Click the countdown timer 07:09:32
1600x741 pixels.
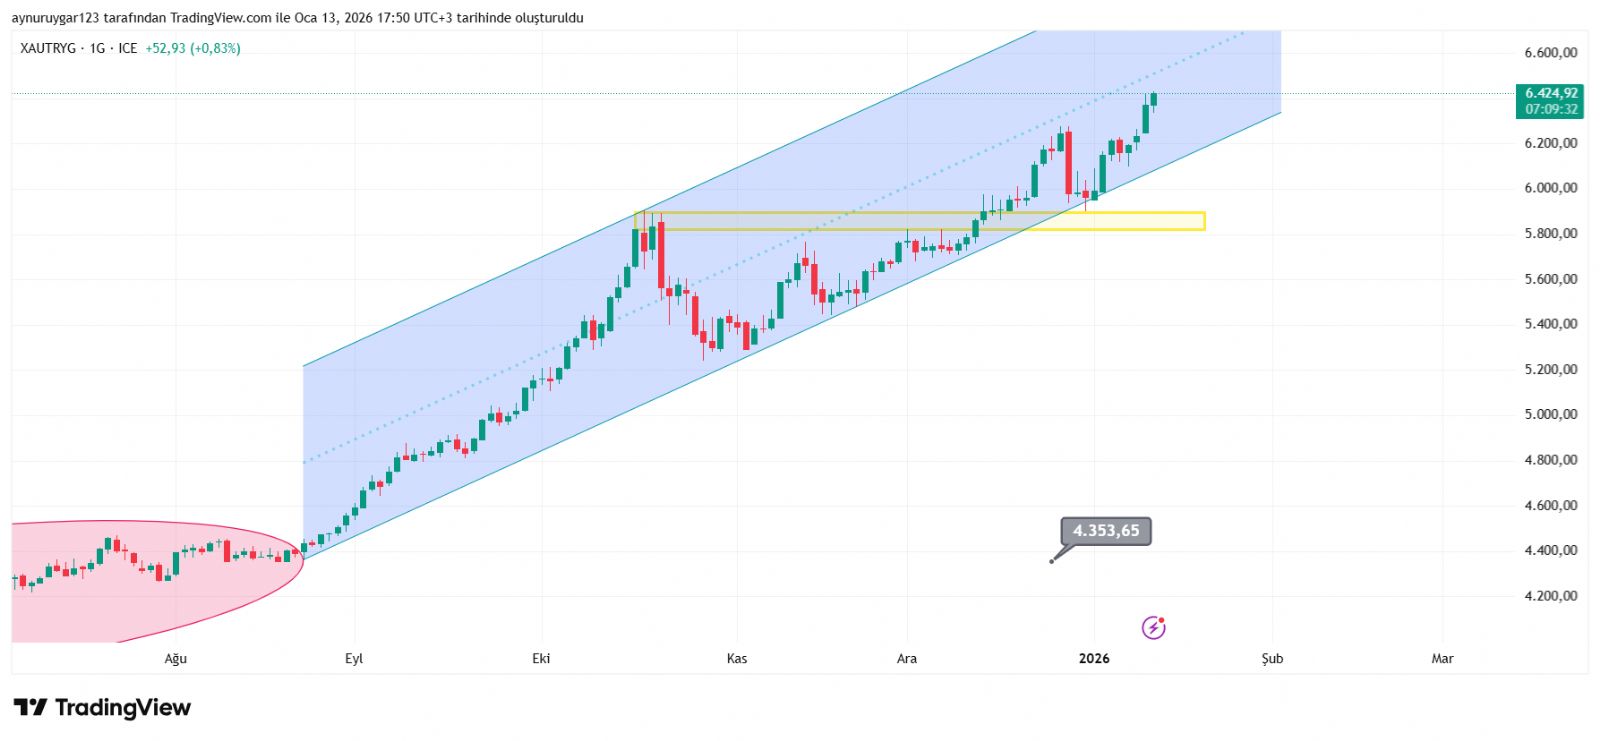1551,109
